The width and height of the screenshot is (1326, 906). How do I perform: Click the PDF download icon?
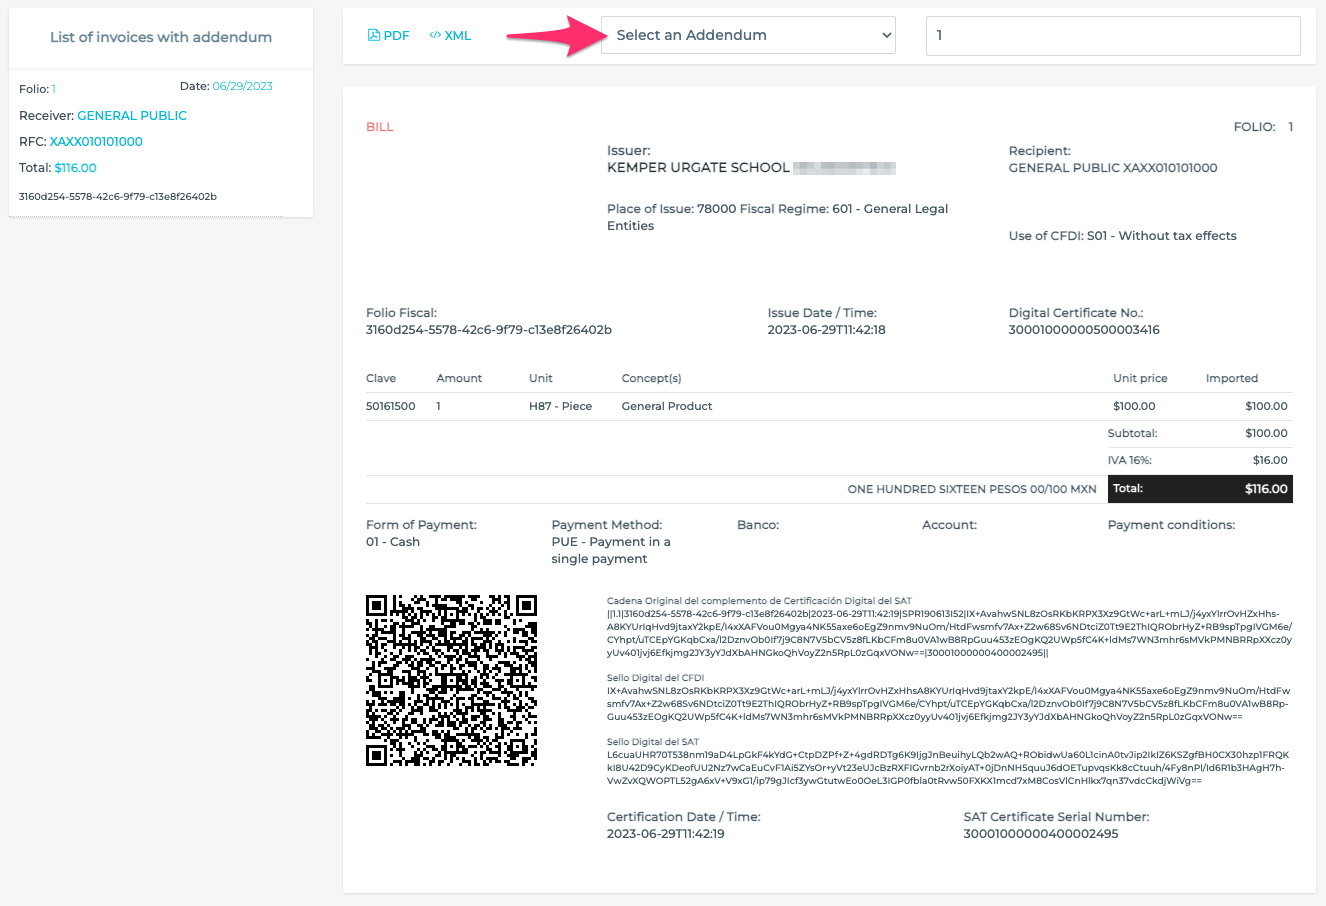tap(374, 35)
